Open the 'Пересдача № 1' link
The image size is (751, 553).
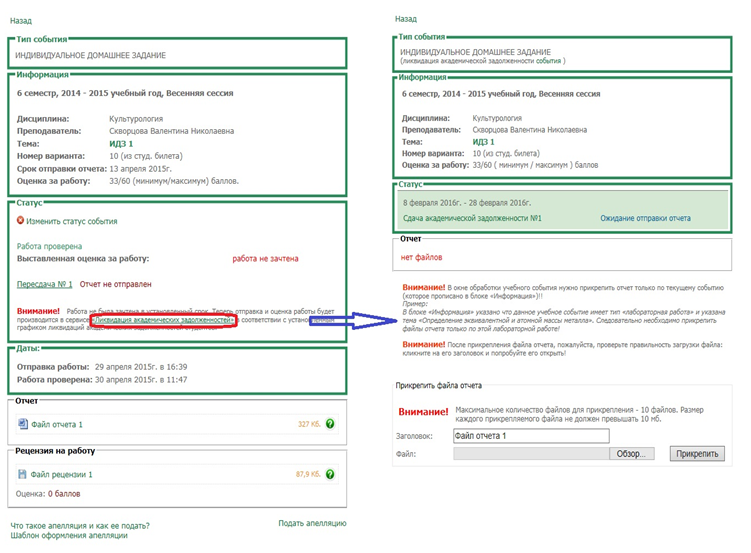pos(45,284)
